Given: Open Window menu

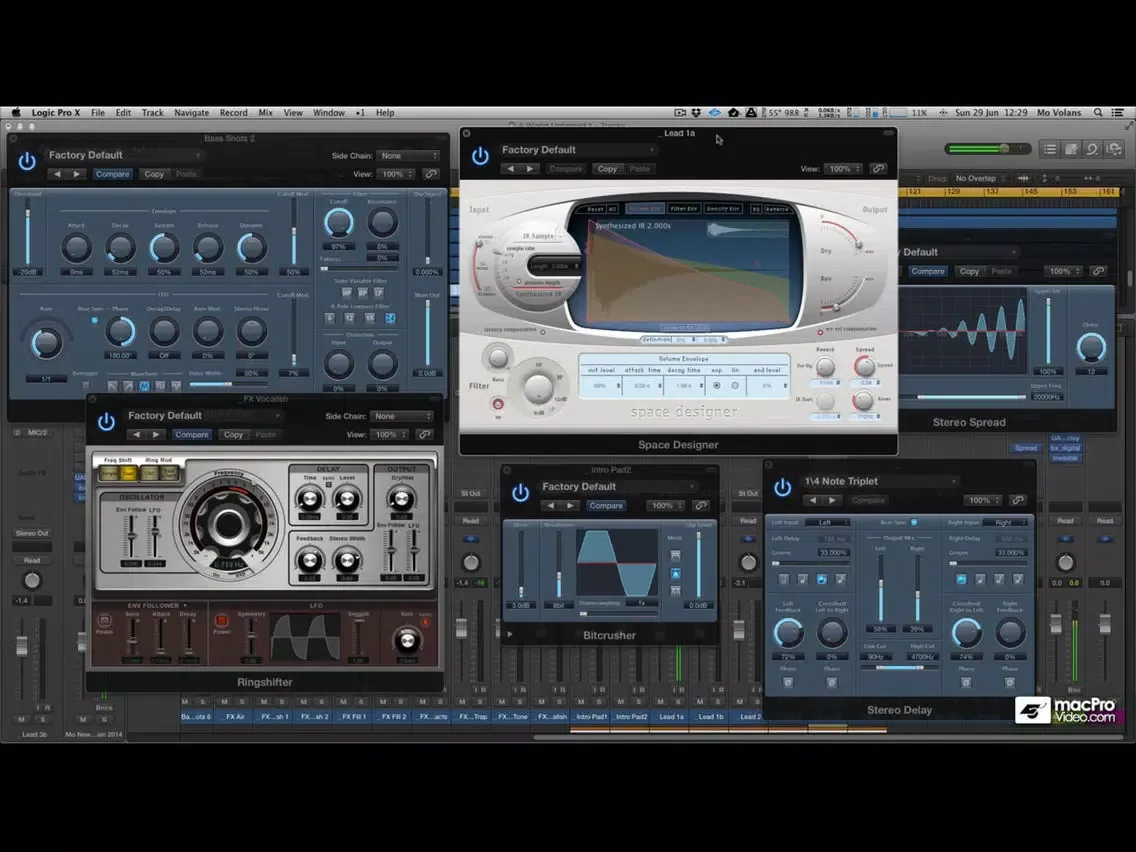Looking at the screenshot, I should 329,112.
